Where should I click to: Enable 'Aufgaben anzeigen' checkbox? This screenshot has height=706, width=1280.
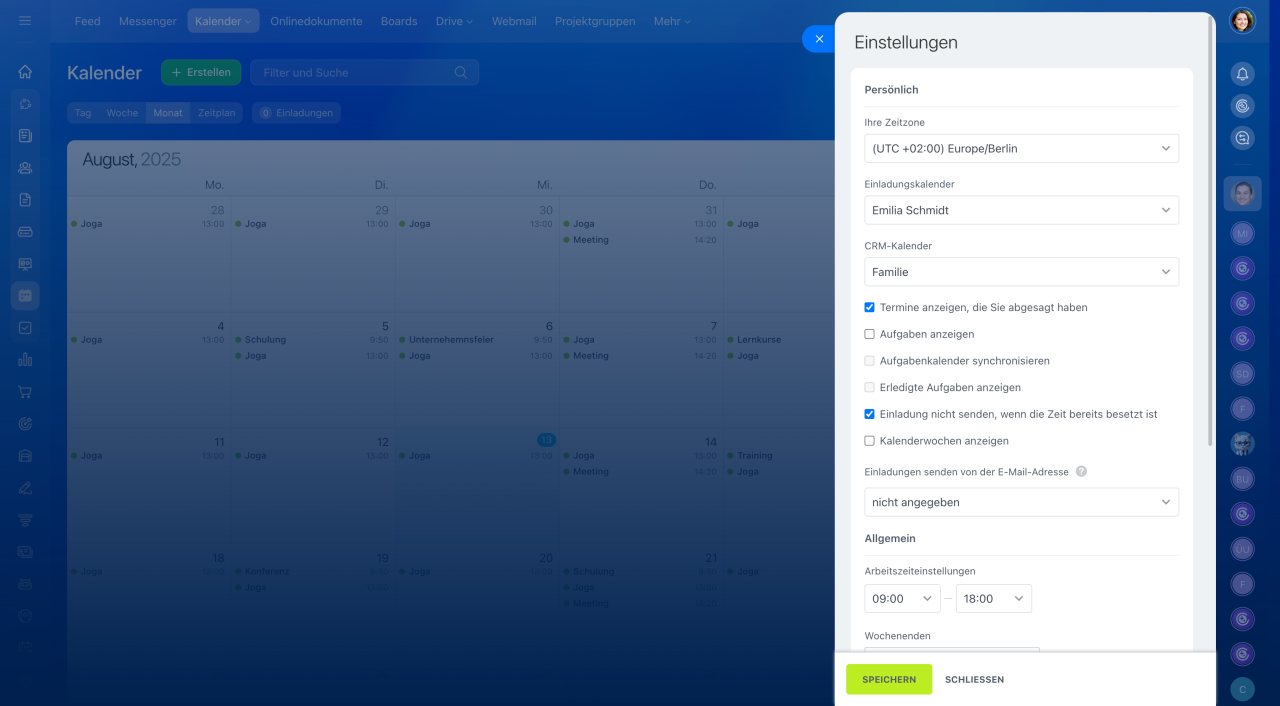click(x=869, y=334)
